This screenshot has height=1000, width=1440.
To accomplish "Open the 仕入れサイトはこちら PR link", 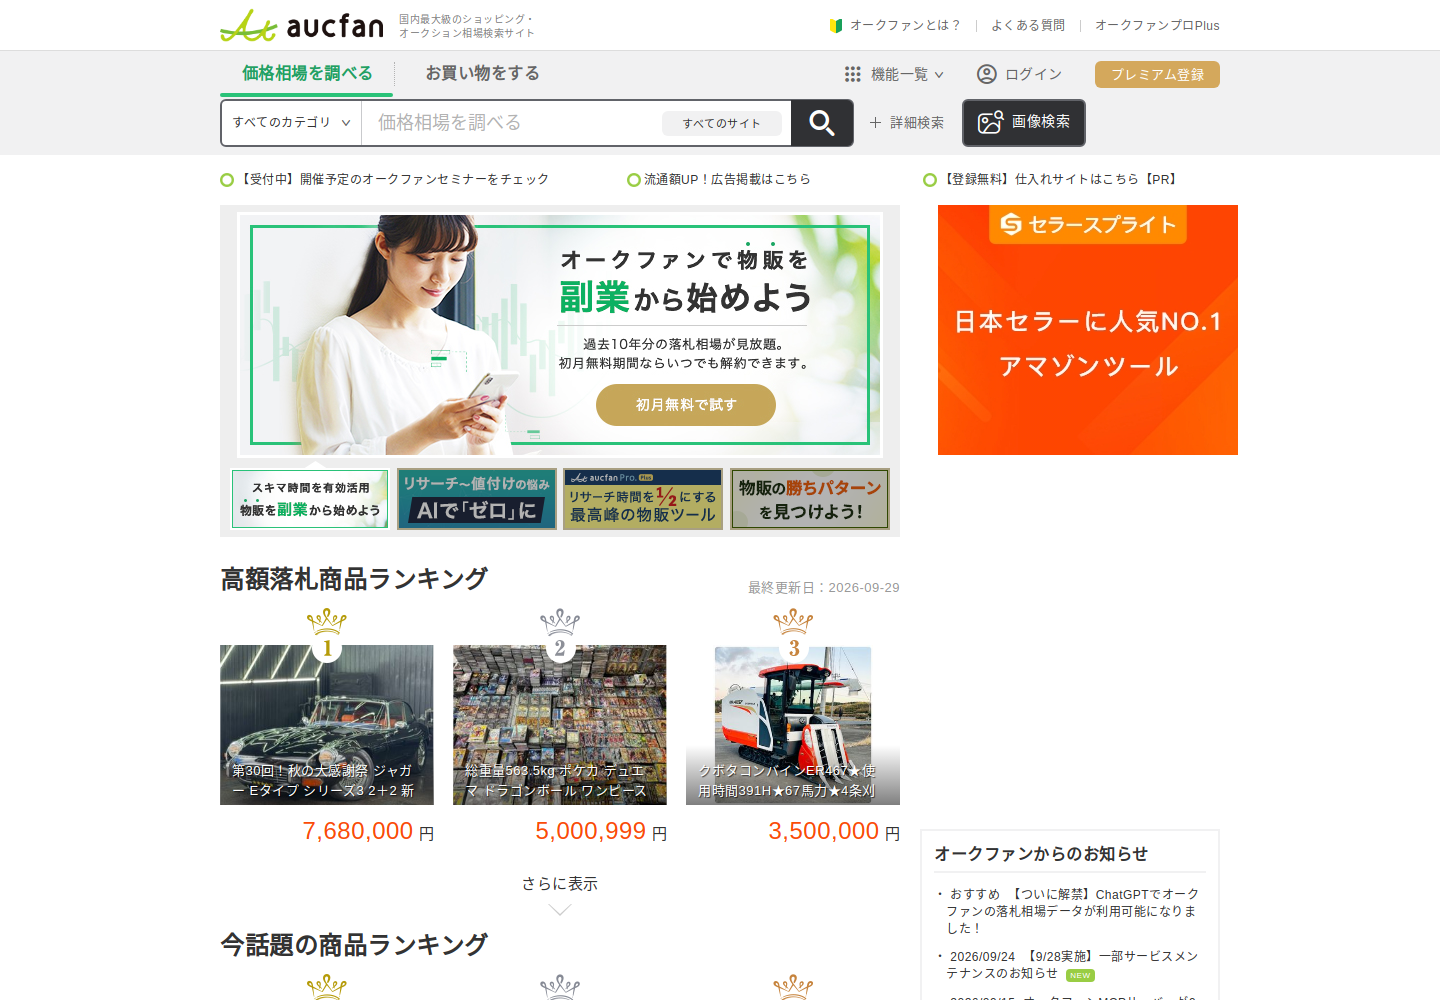I will [1052, 179].
